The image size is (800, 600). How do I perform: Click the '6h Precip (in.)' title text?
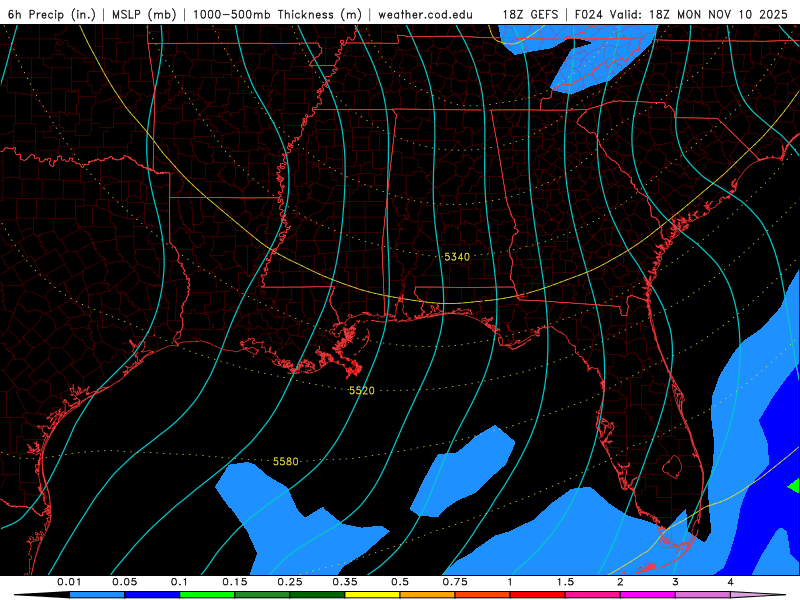52,14
